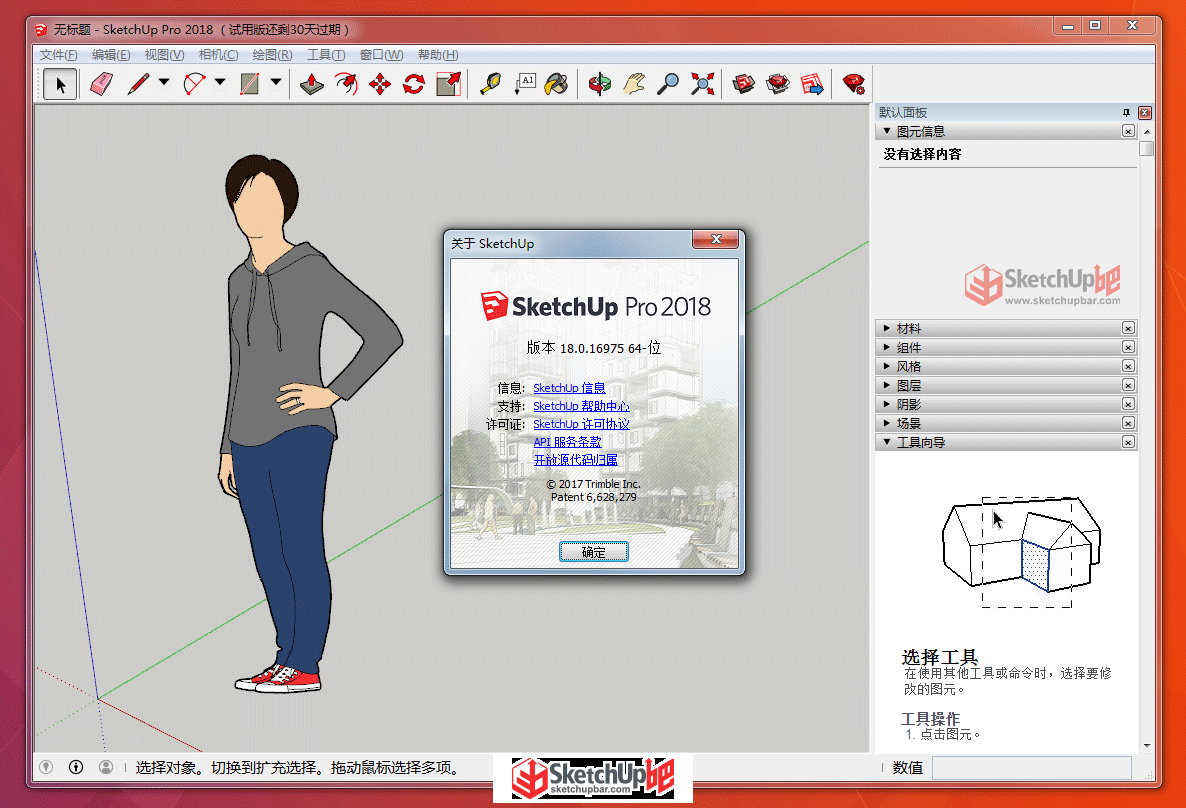The width and height of the screenshot is (1186, 808).
Task: Pin the 默认面板 tray
Action: 1126,113
